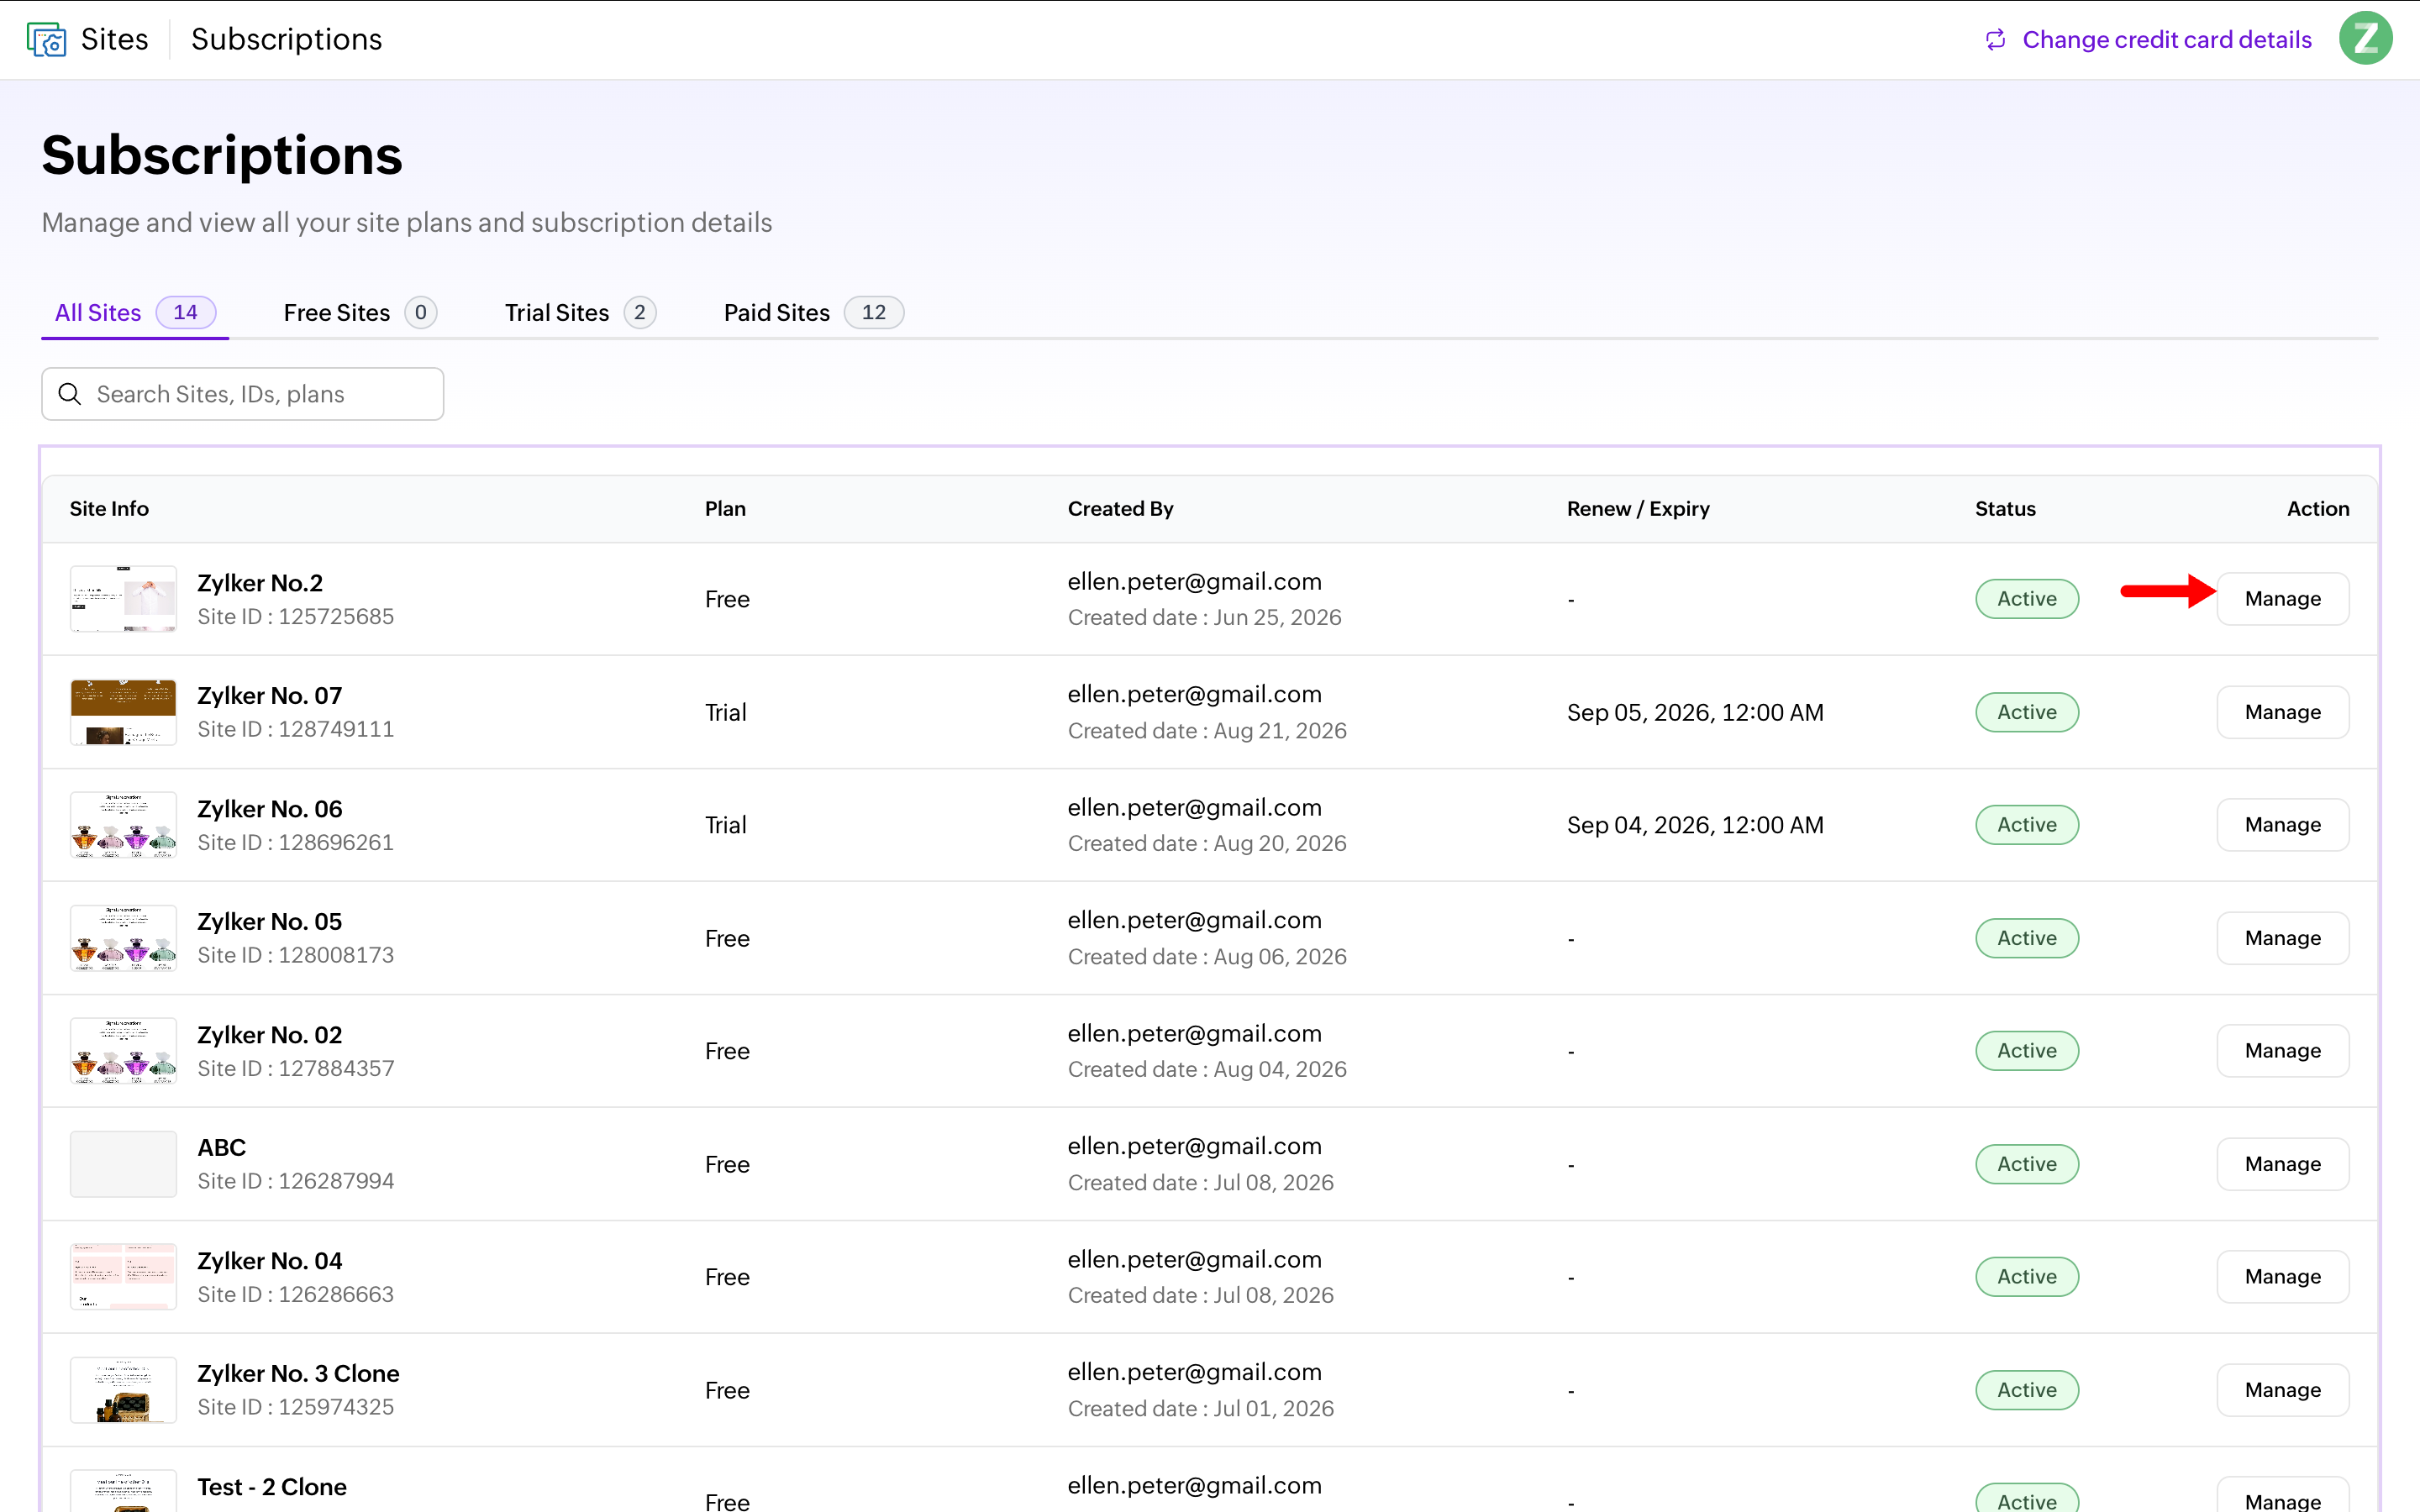The width and height of the screenshot is (2420, 1512).
Task: Click the Sites title in header
Action: 114,40
